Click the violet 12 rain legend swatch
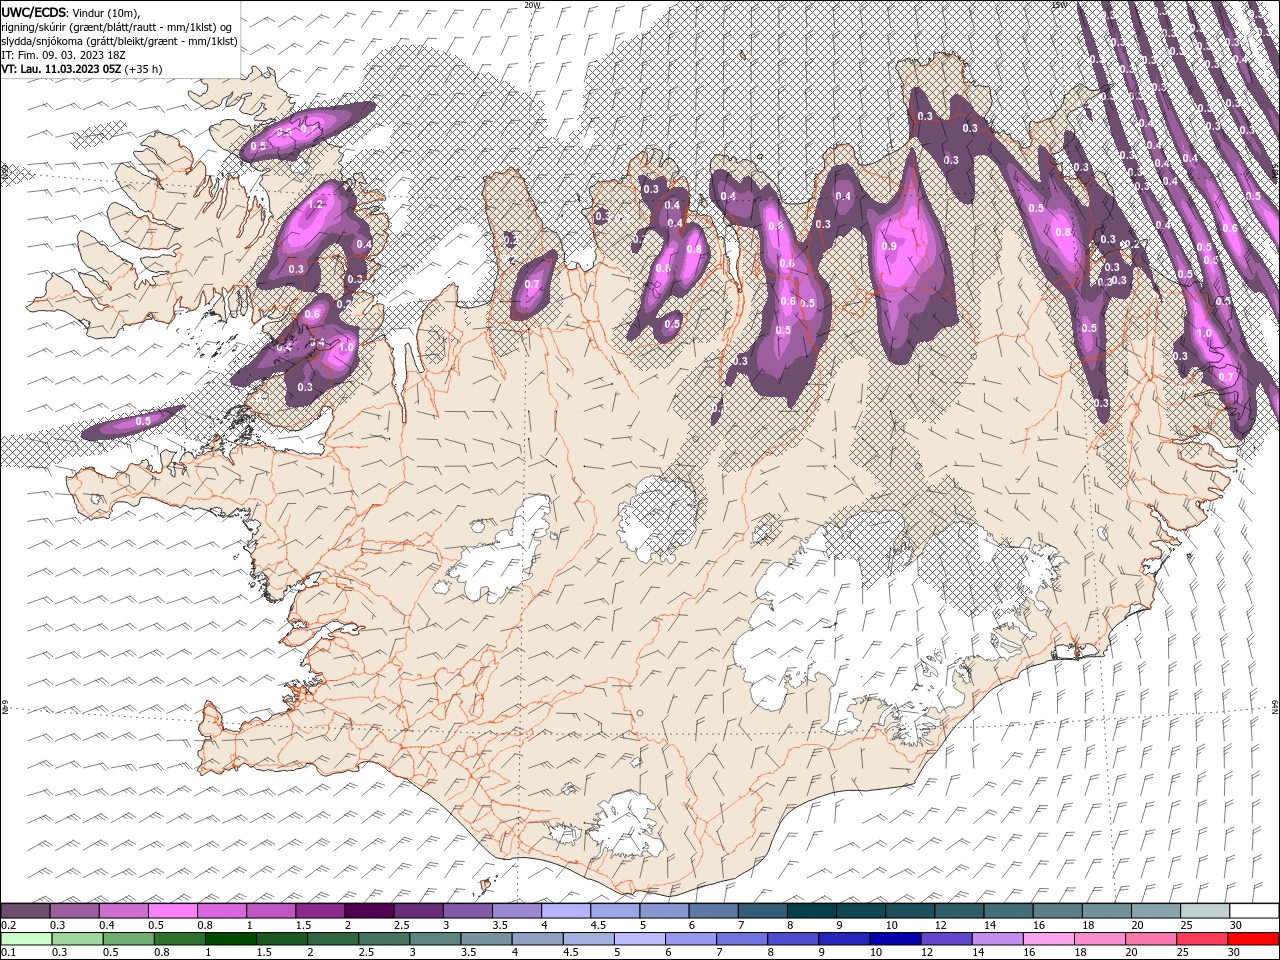Screen dimensions: 1280x960 pos(947,939)
